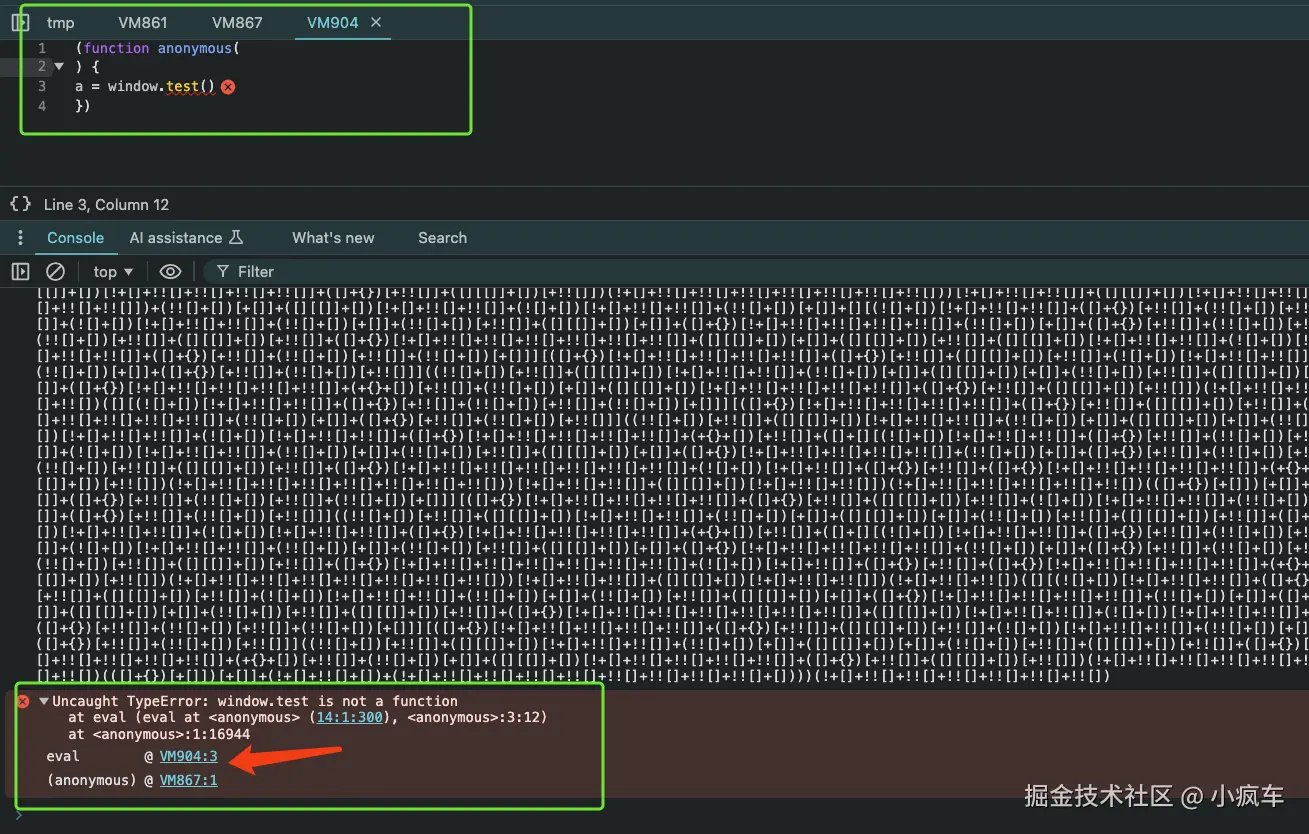Open the tmp file tab
The height and width of the screenshot is (834, 1309).
tap(60, 22)
